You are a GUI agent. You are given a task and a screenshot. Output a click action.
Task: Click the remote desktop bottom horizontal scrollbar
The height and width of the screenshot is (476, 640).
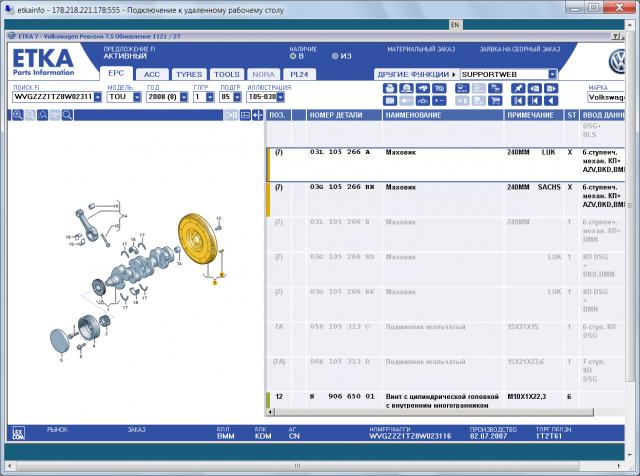click(x=298, y=466)
